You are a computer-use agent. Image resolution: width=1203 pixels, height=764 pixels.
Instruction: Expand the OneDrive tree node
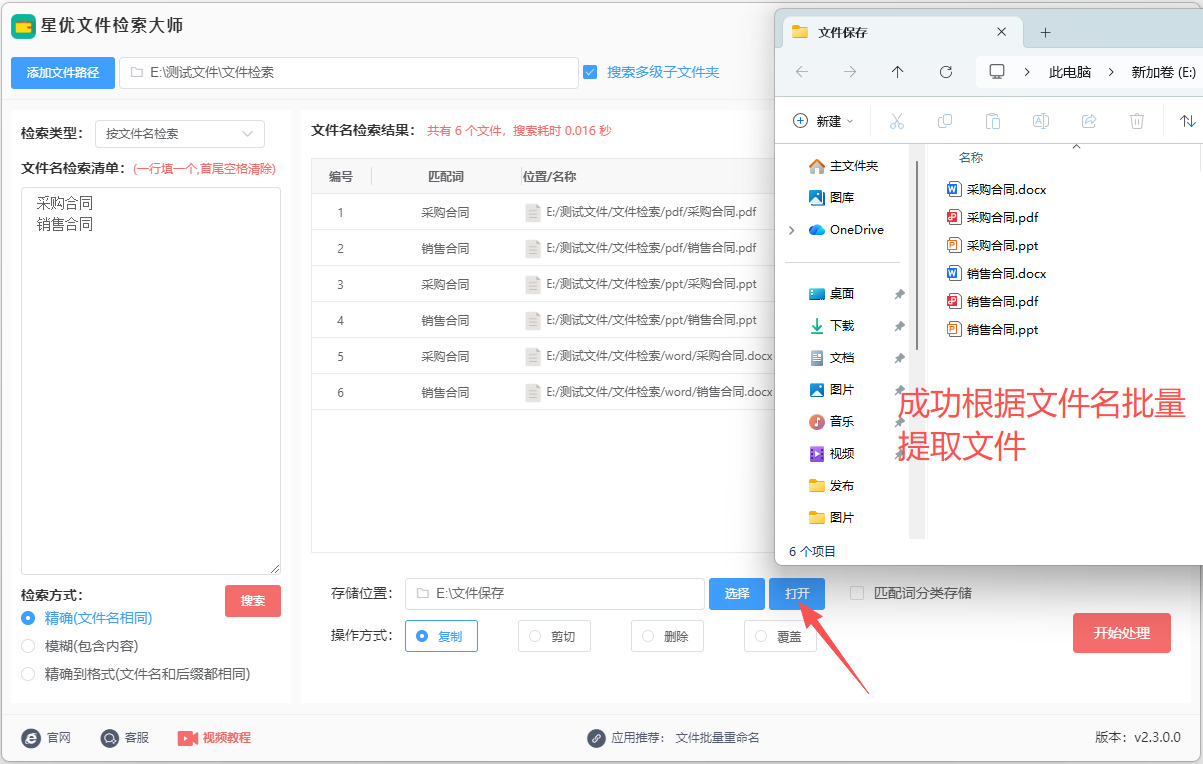[792, 230]
